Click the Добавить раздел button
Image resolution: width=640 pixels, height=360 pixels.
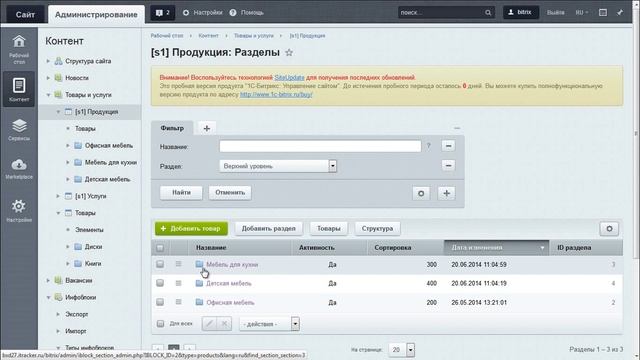(x=269, y=229)
